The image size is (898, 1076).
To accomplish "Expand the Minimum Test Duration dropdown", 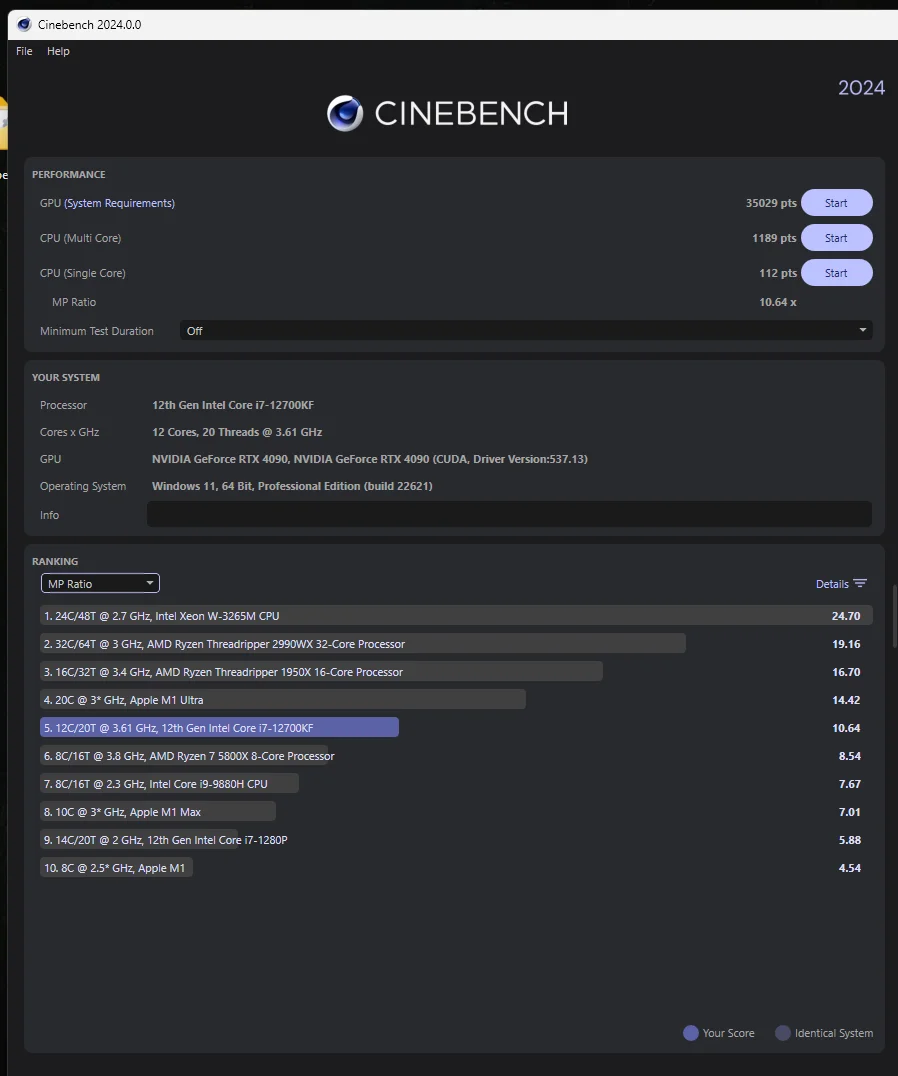I will tap(526, 331).
